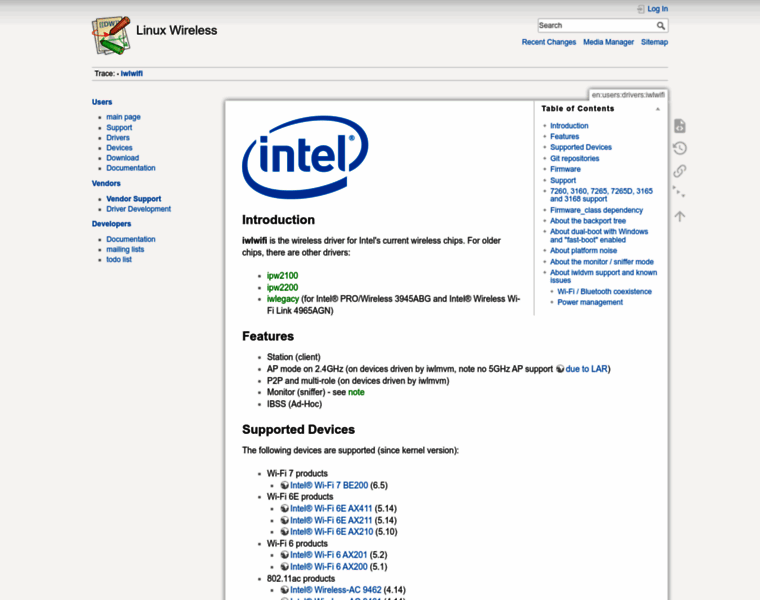Click the Intel logo image
The height and width of the screenshot is (600, 760).
pos(305,157)
